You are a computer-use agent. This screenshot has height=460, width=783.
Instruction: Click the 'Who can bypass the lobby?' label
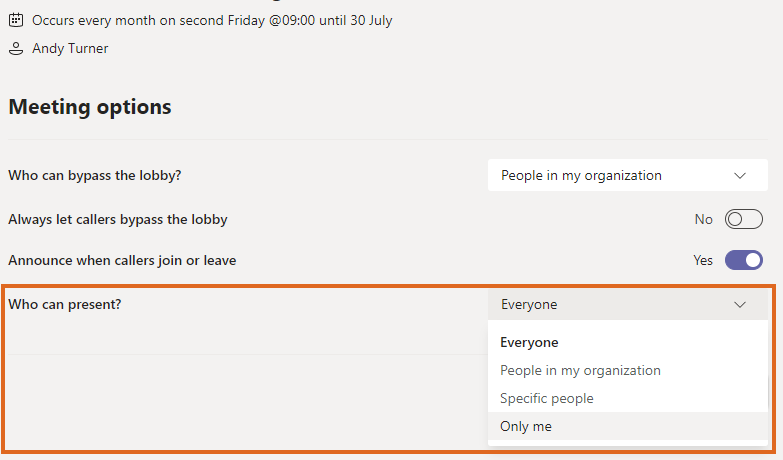point(95,175)
